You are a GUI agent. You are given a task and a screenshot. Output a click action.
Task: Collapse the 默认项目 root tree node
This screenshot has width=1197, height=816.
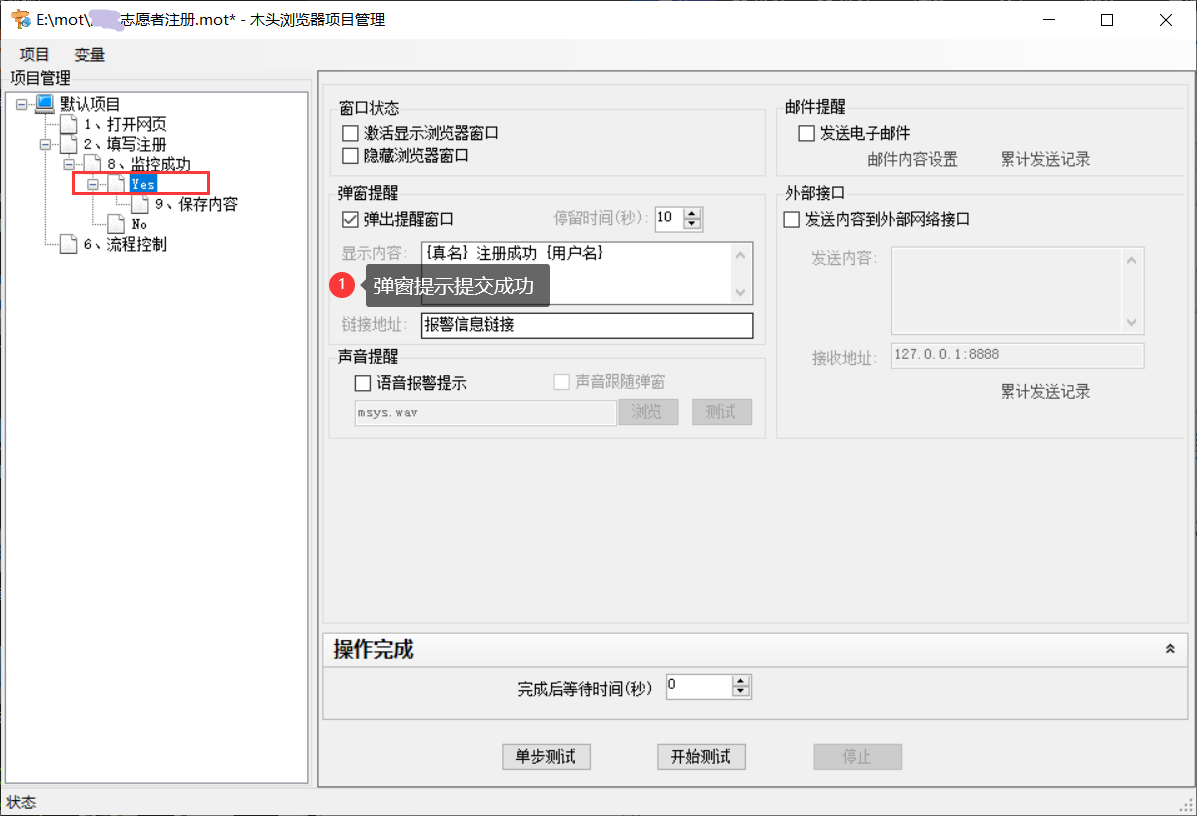pos(21,104)
